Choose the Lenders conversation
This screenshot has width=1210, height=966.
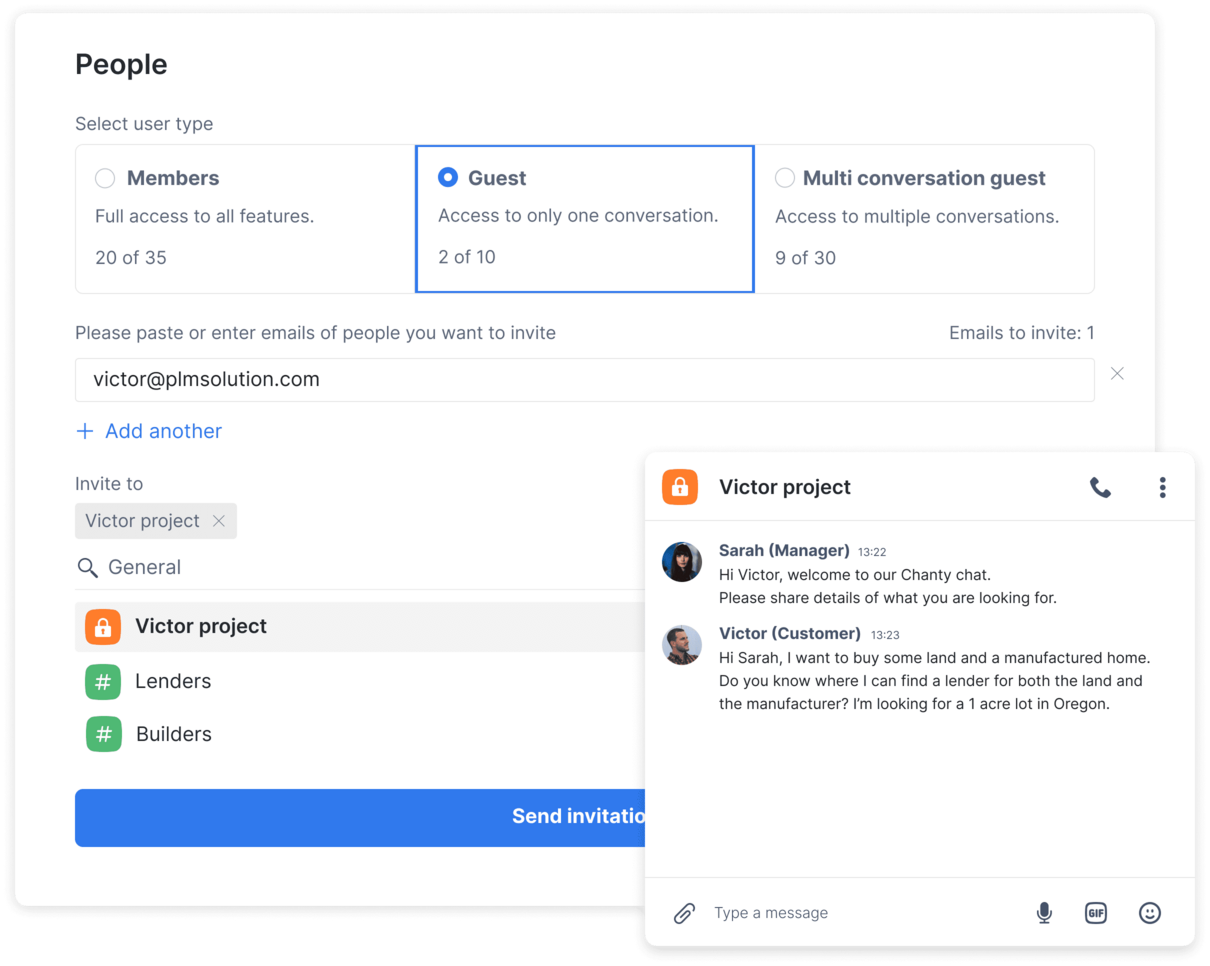(173, 681)
